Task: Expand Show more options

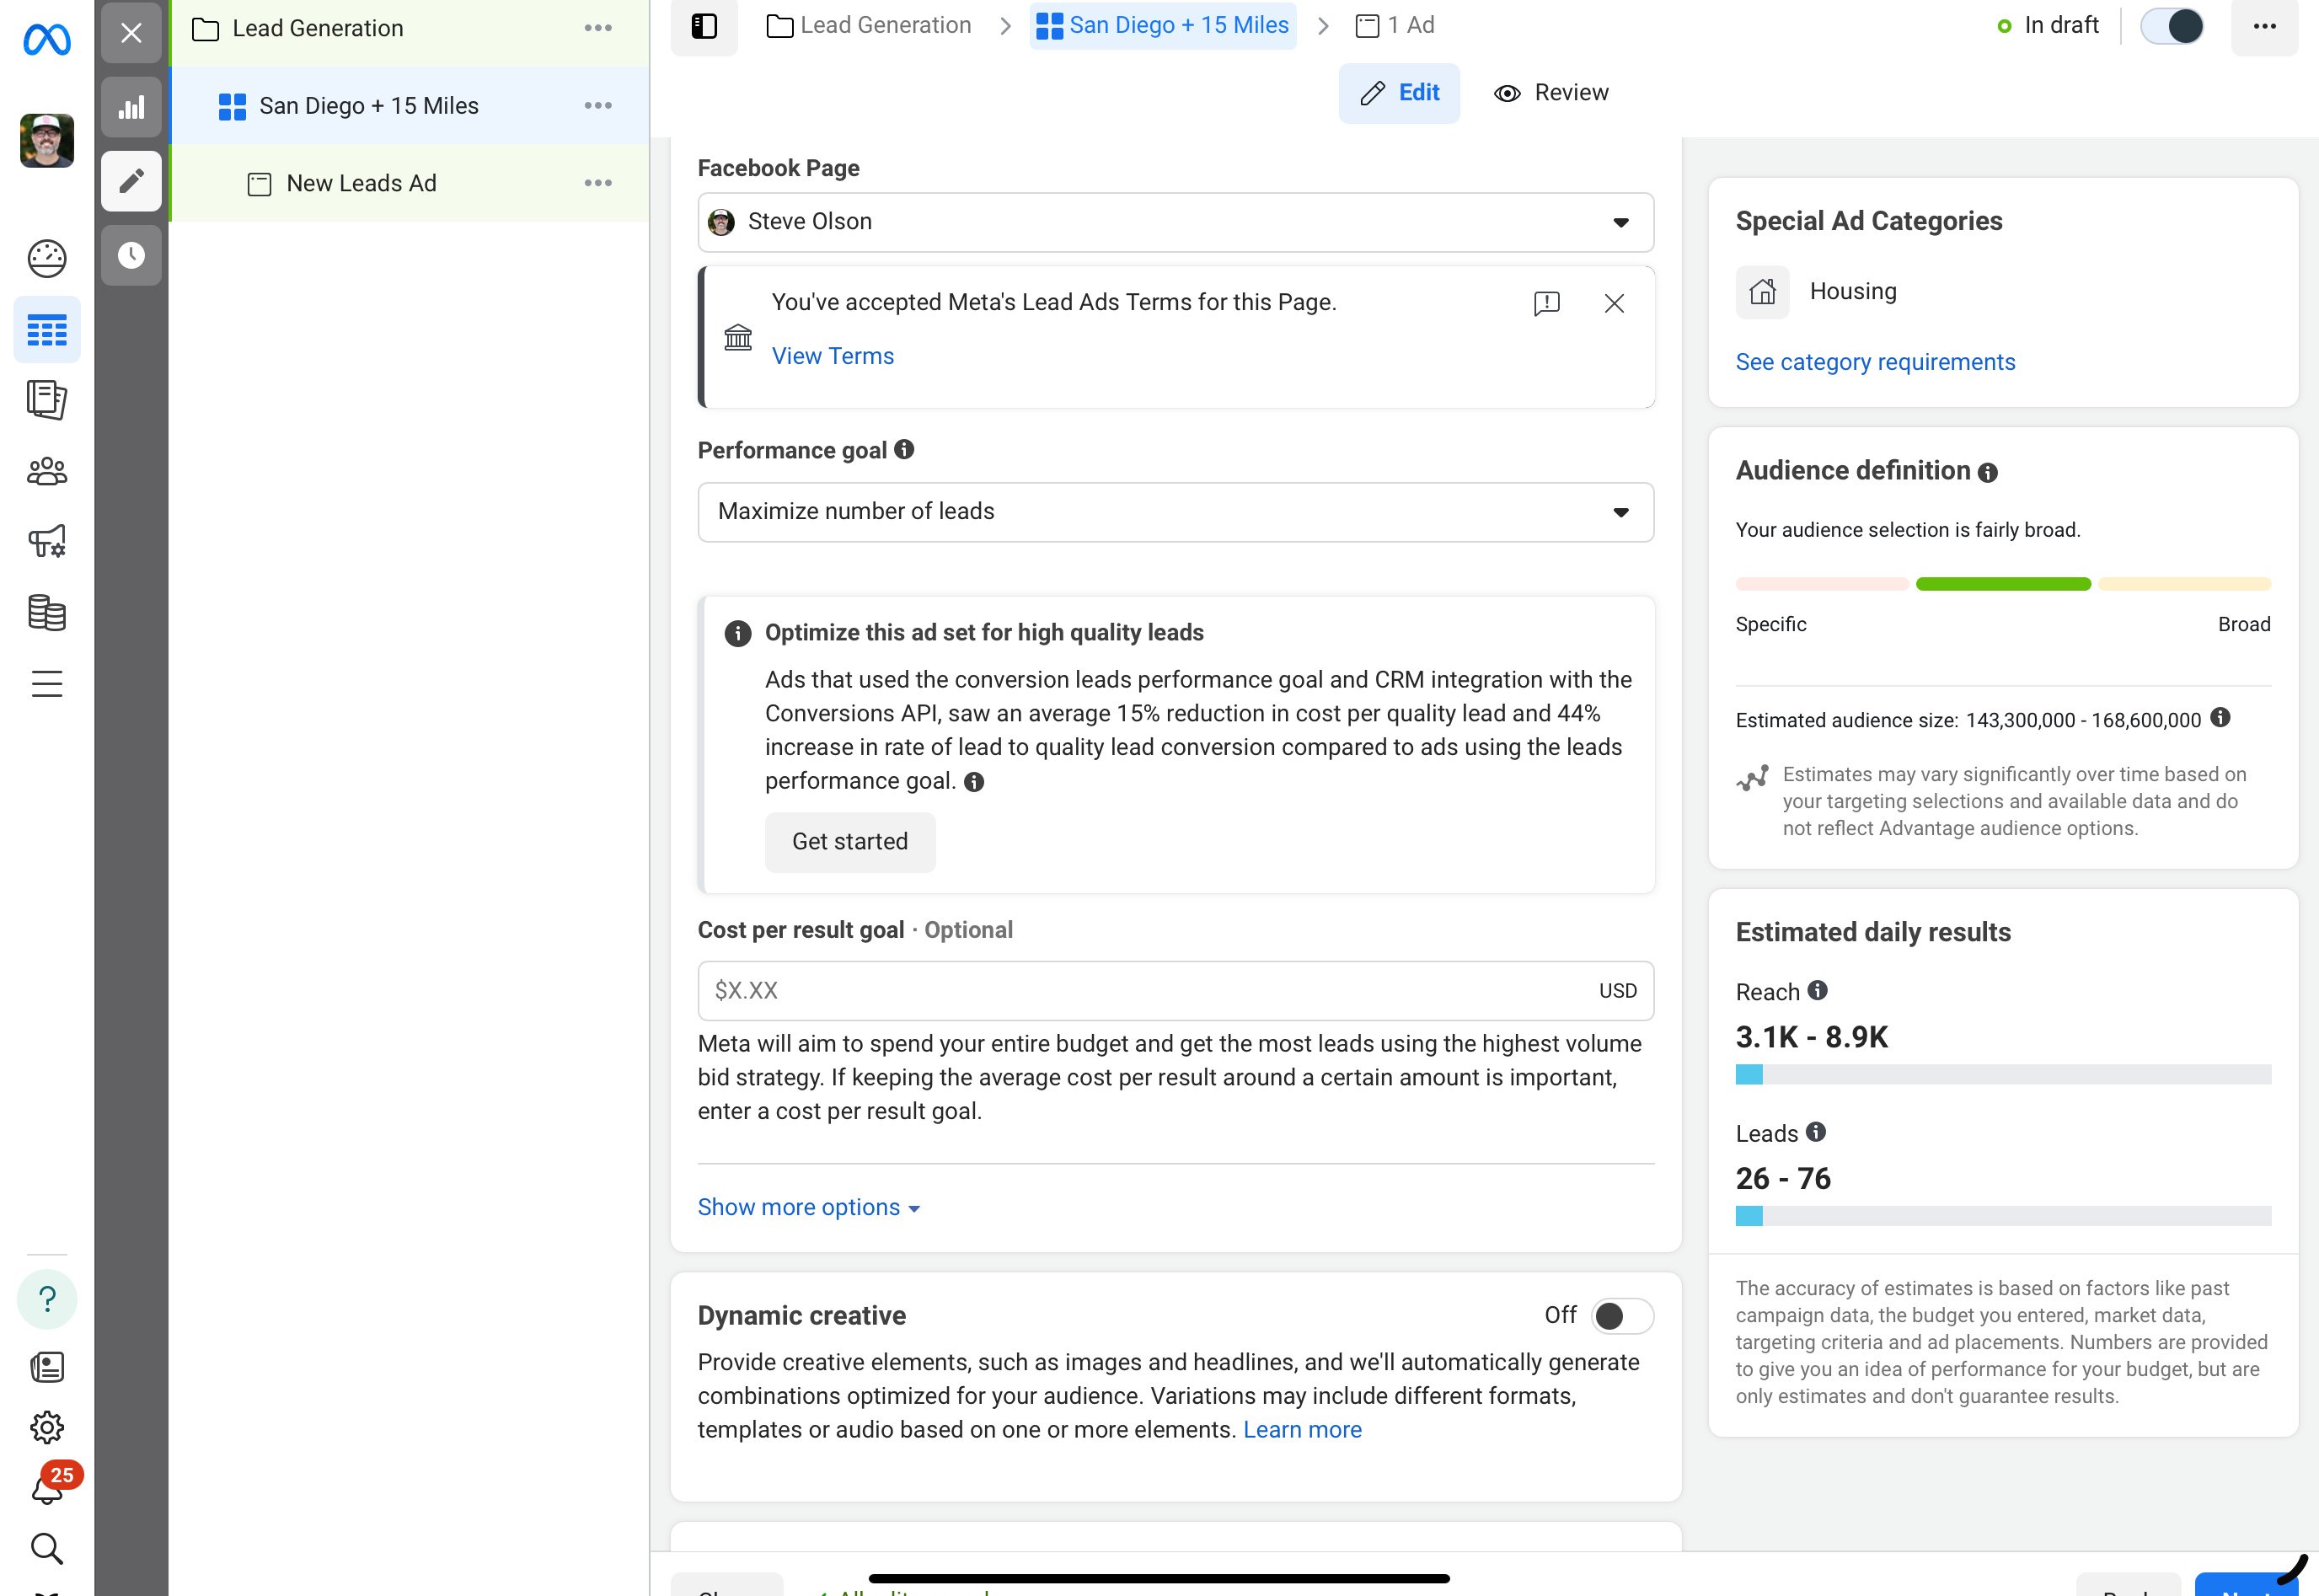Action: (x=808, y=1208)
